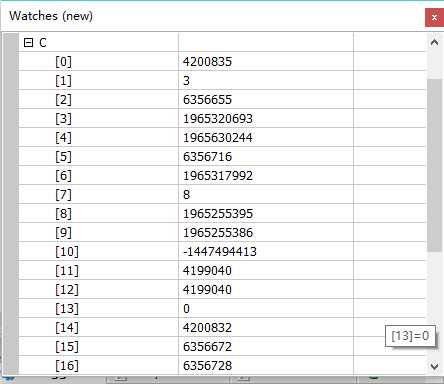Click the vertical scrollbar thumb
The width and height of the screenshot is (444, 384).
pos(434,165)
